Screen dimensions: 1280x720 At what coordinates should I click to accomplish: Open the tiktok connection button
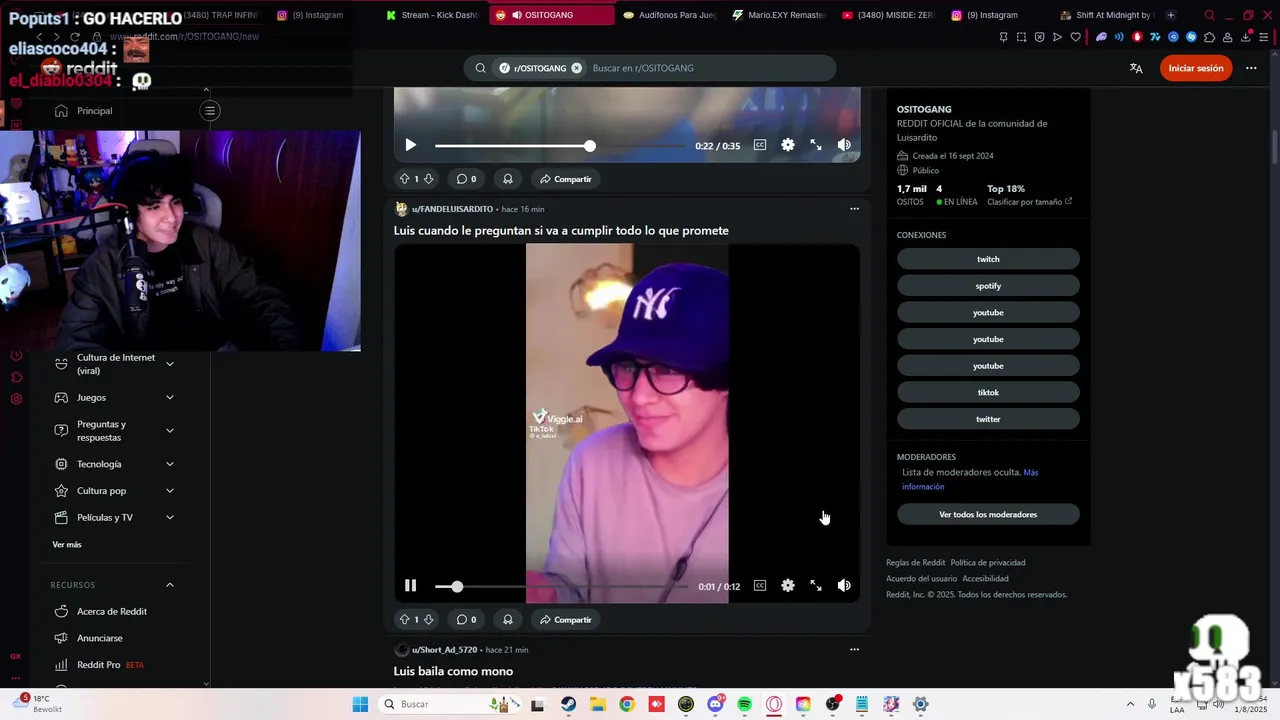pos(988,393)
